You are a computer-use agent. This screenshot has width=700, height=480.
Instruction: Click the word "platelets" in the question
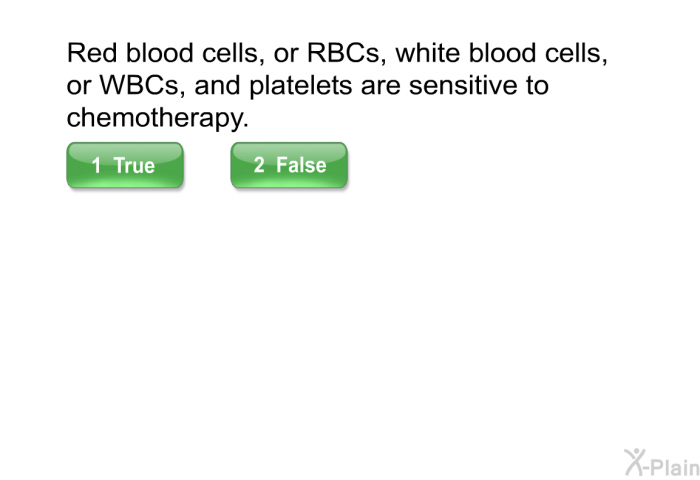click(300, 85)
